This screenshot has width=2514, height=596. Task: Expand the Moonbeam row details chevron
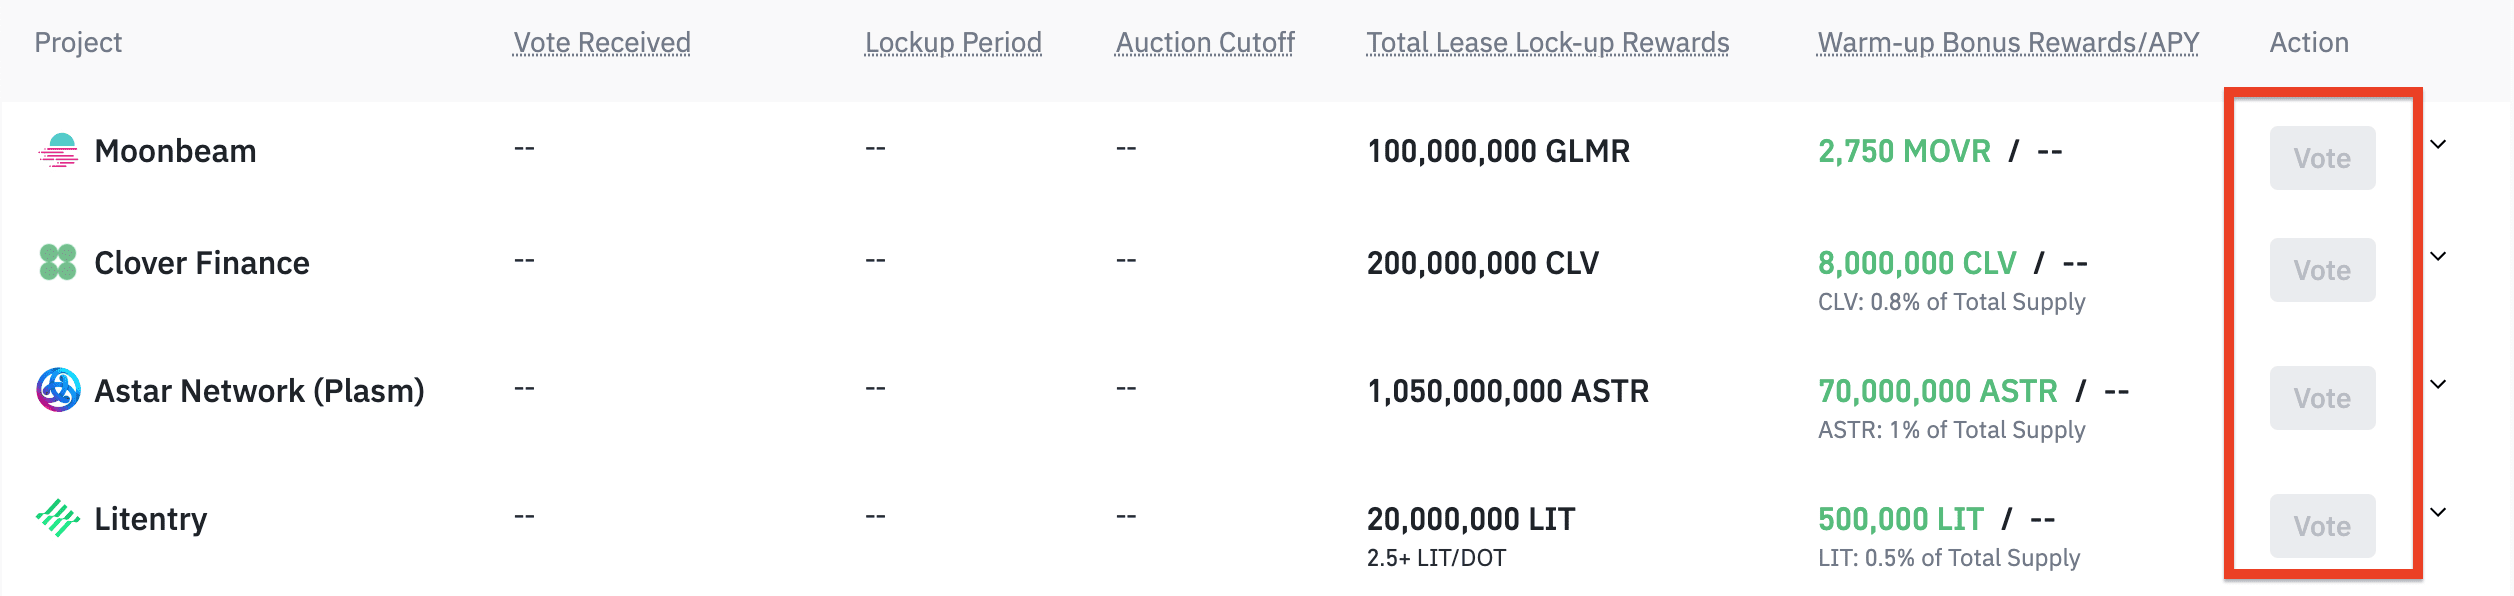(2438, 145)
